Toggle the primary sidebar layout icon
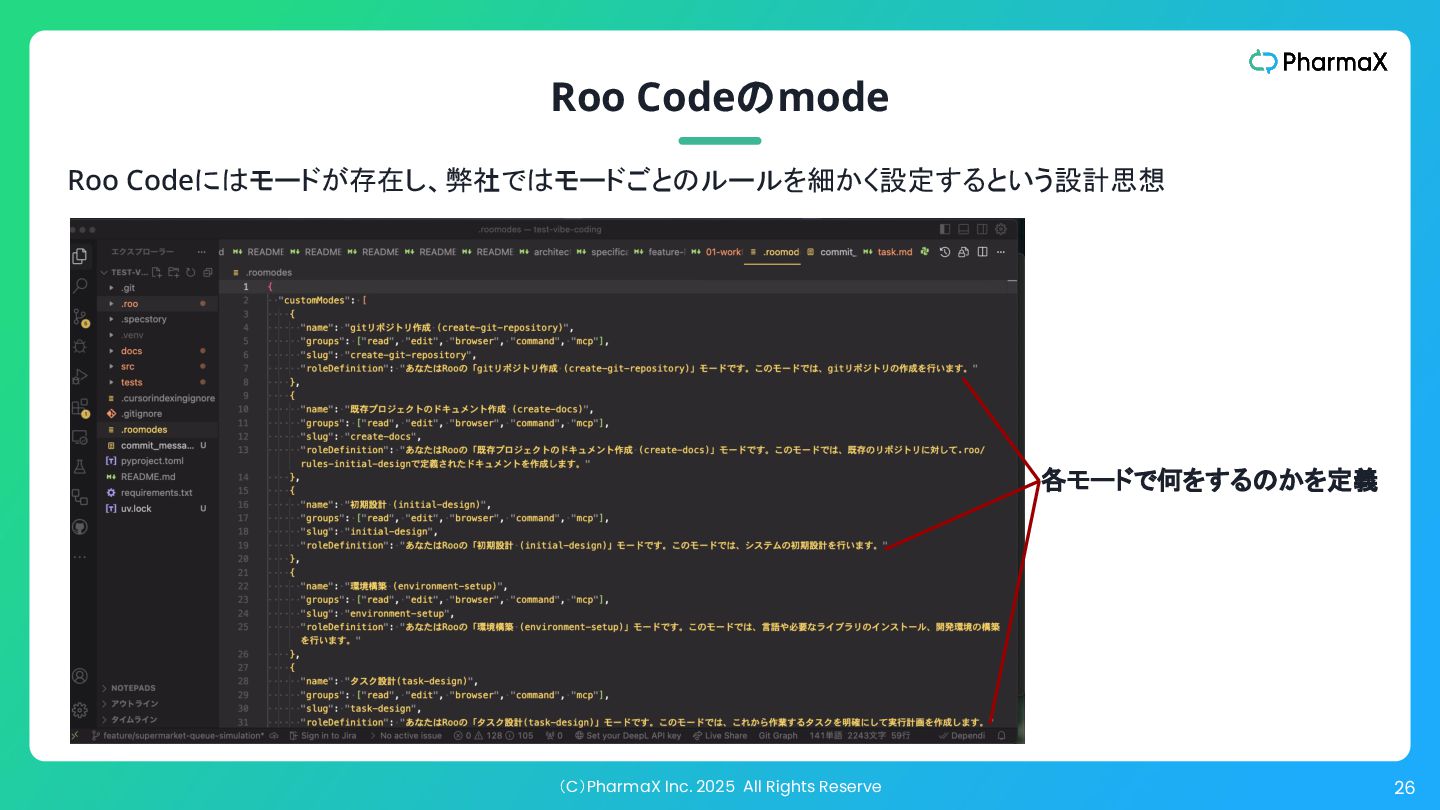Image resolution: width=1440 pixels, height=810 pixels. [945, 229]
